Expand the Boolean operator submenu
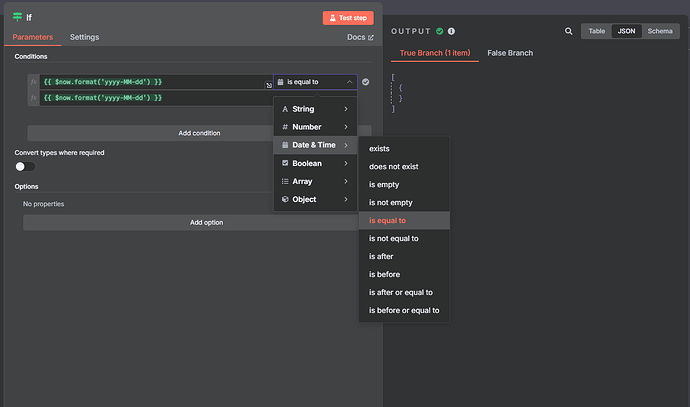Image resolution: width=690 pixels, height=407 pixels. tap(315, 163)
